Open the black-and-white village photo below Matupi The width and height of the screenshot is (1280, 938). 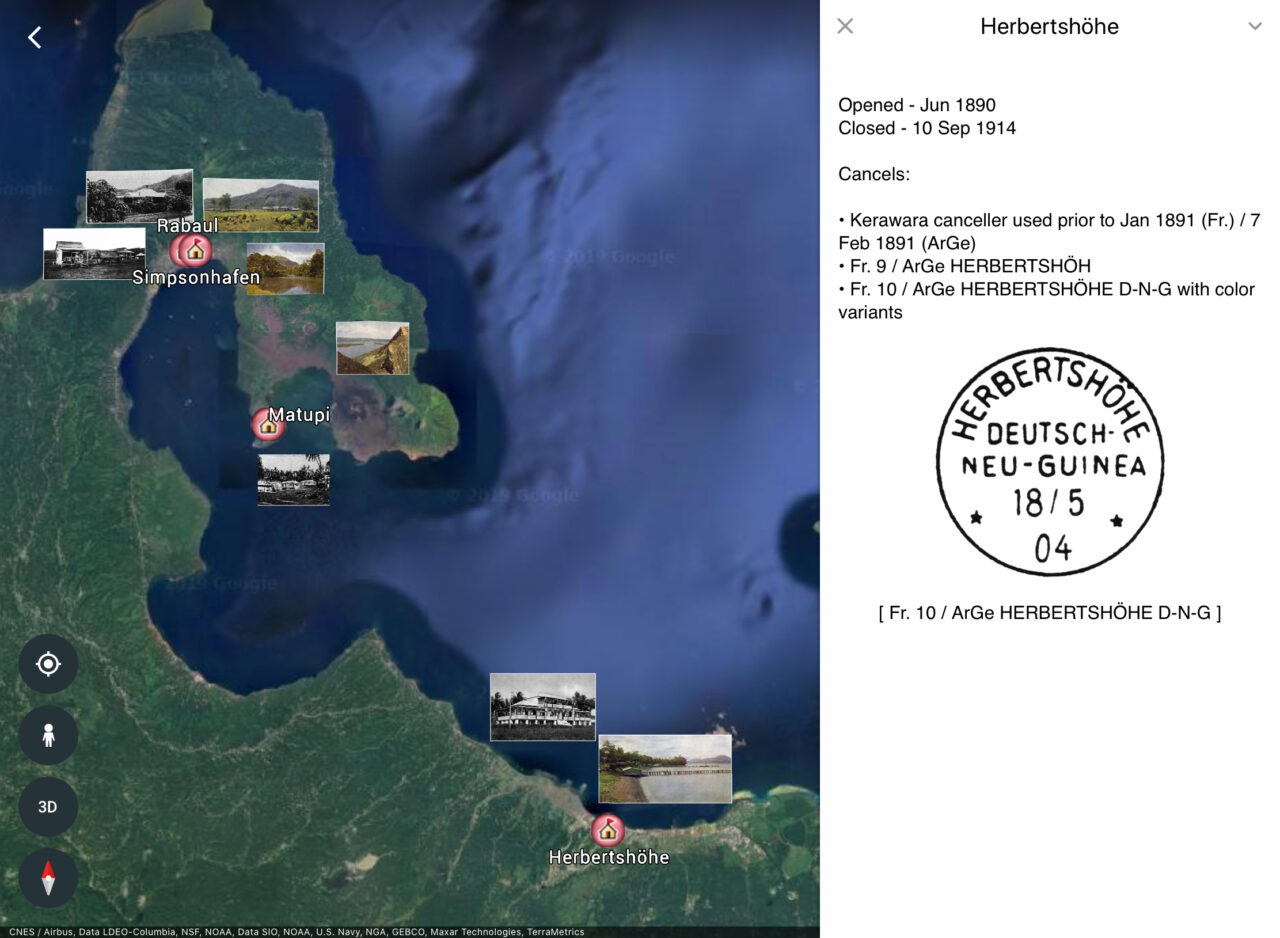[293, 481]
